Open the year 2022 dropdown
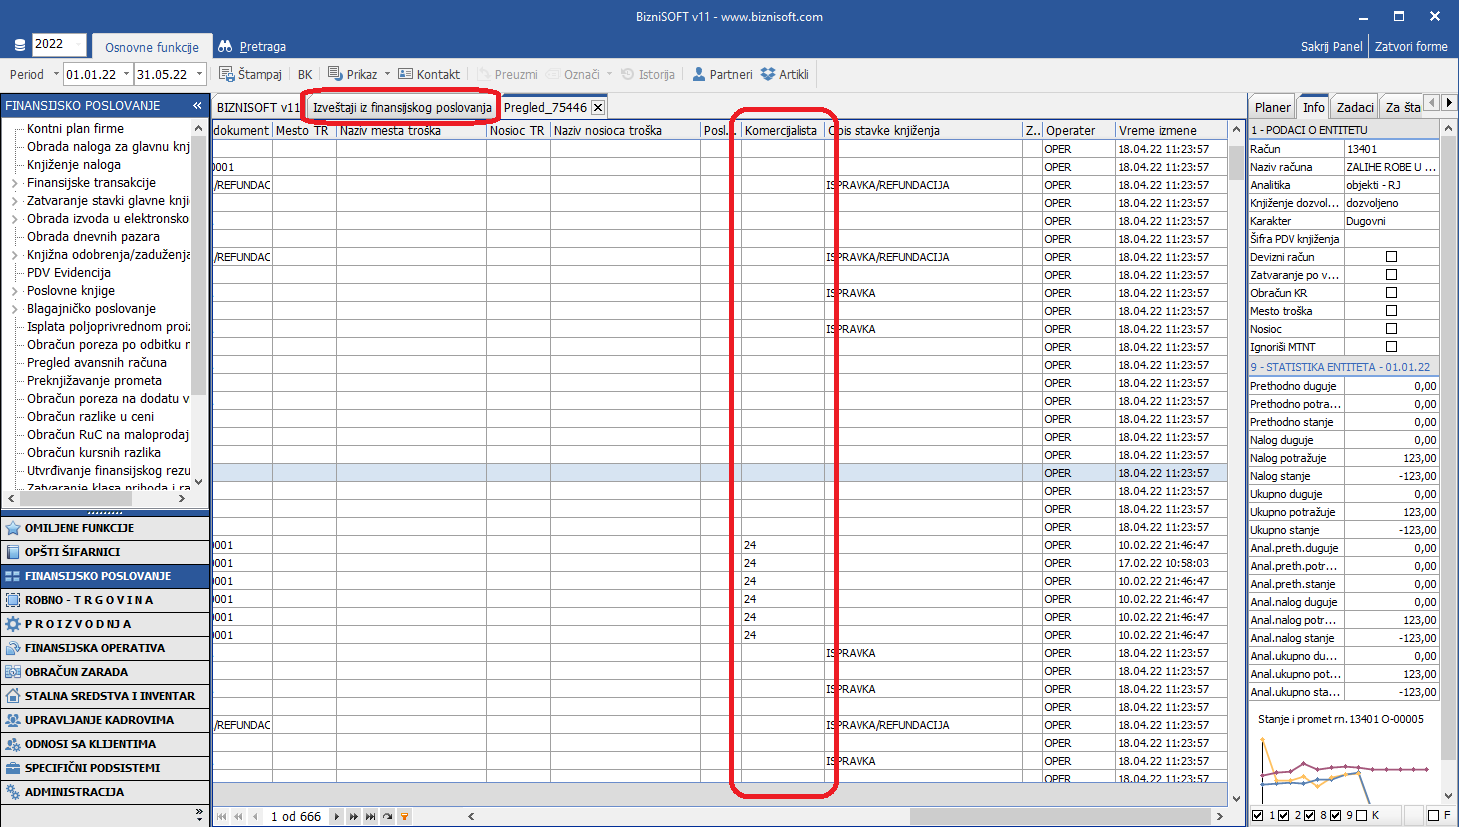This screenshot has height=827, width=1459. pyautogui.click(x=59, y=44)
